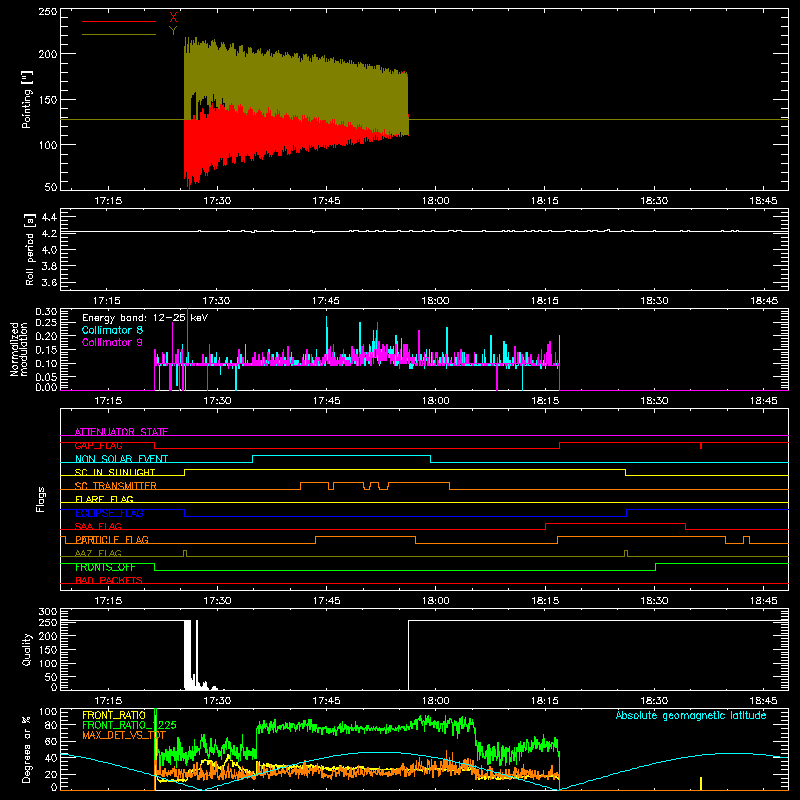Click the Absolute geomagnetic latitude label
The width and height of the screenshot is (800, 800).
pos(691,715)
